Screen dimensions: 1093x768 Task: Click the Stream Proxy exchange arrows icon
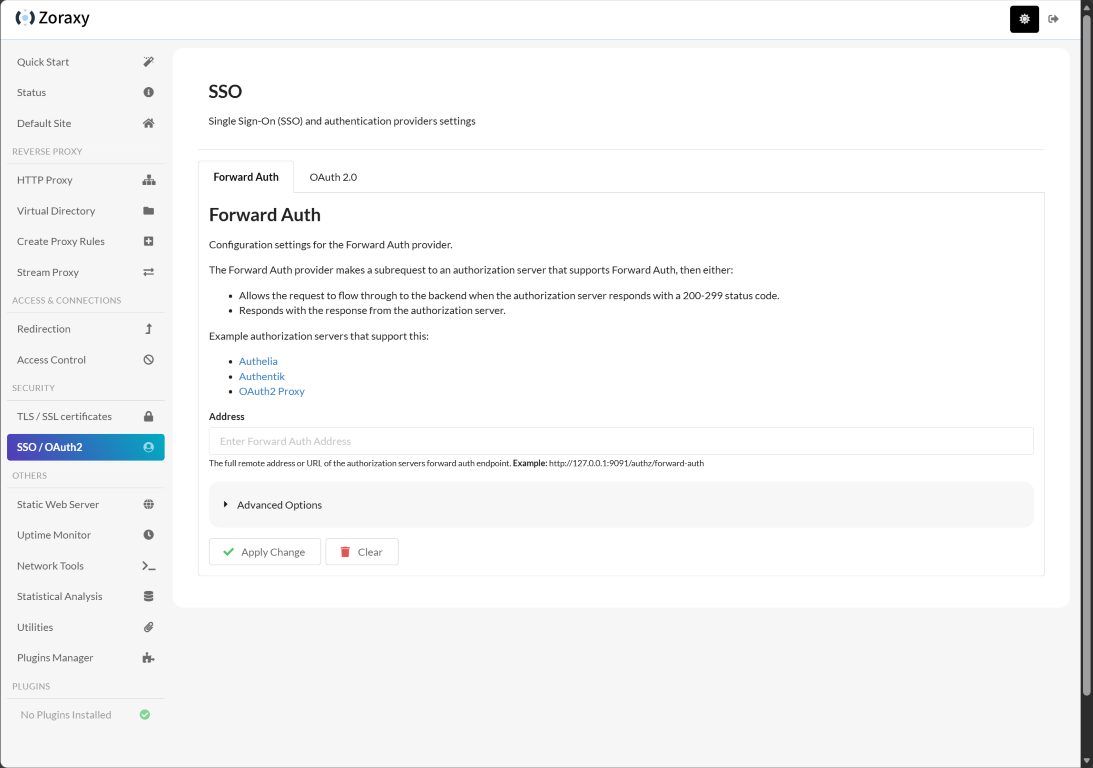click(x=148, y=272)
